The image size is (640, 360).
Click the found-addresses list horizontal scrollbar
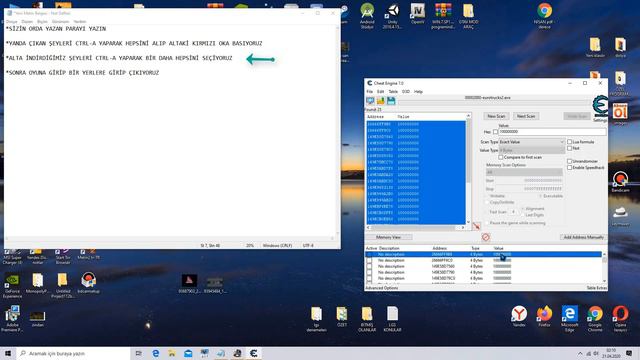click(x=416, y=227)
